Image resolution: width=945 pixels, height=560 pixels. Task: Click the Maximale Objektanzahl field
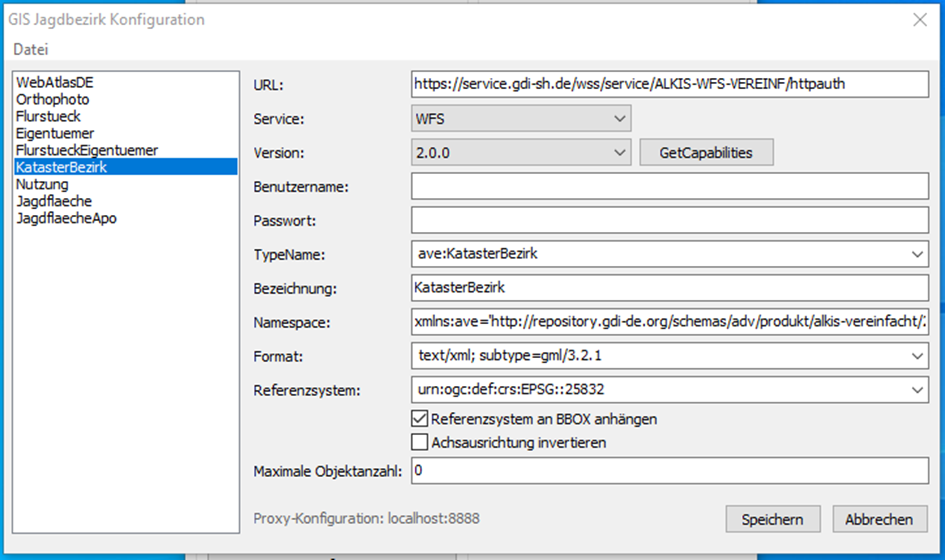tap(670, 470)
